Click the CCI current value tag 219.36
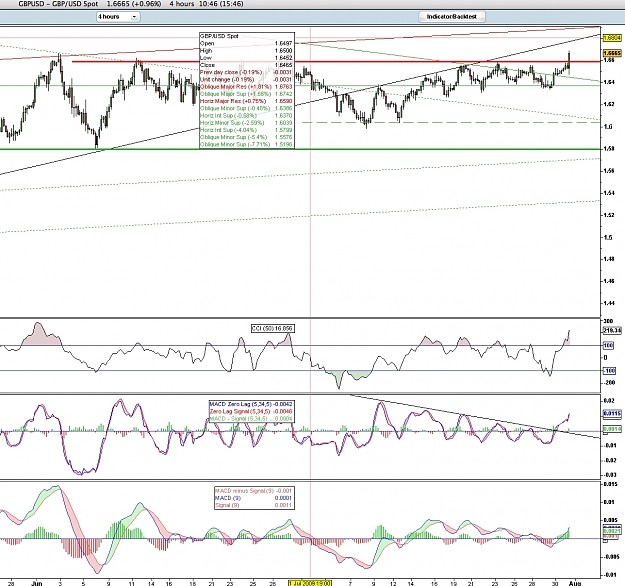The image size is (625, 586). tap(612, 330)
